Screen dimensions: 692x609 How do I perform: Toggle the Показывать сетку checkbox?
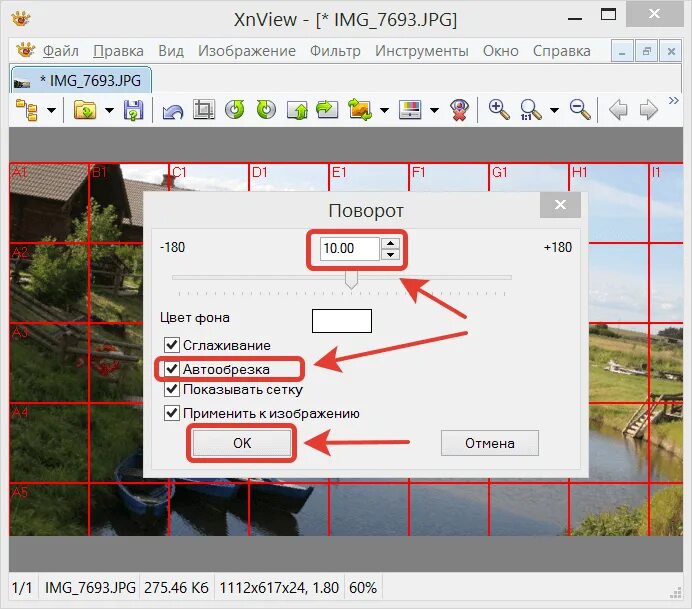pos(172,389)
